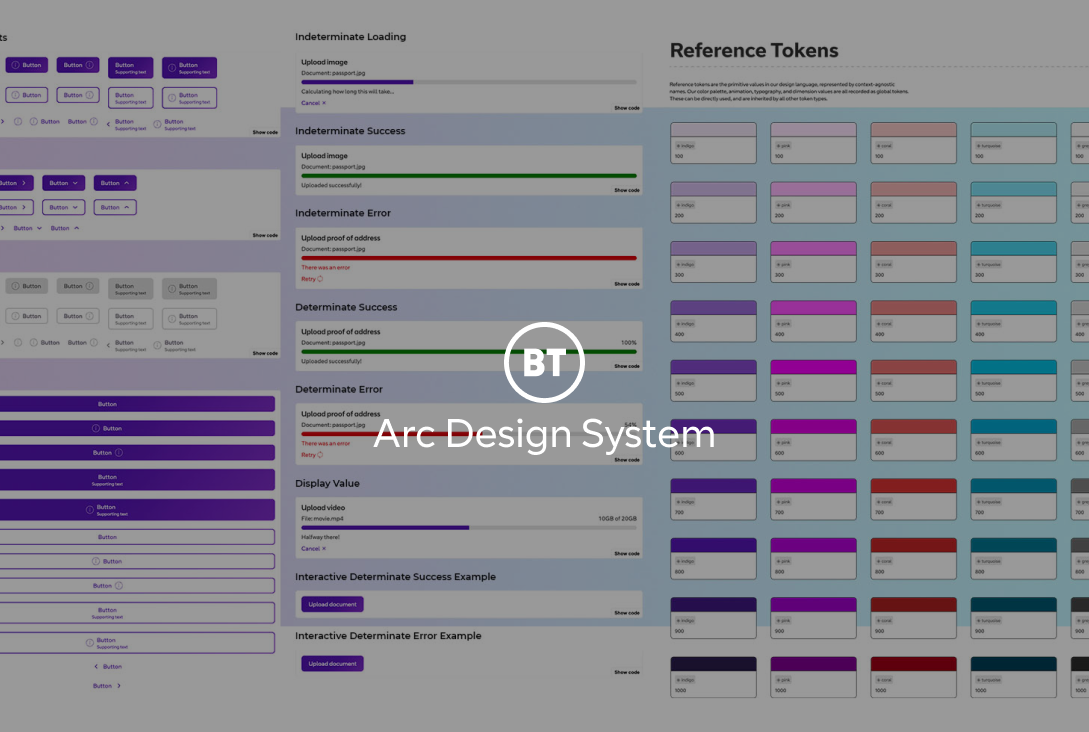Image resolution: width=1089 pixels, height=732 pixels.
Task: Collapse the filled Button with up chevron
Action: tap(115, 183)
